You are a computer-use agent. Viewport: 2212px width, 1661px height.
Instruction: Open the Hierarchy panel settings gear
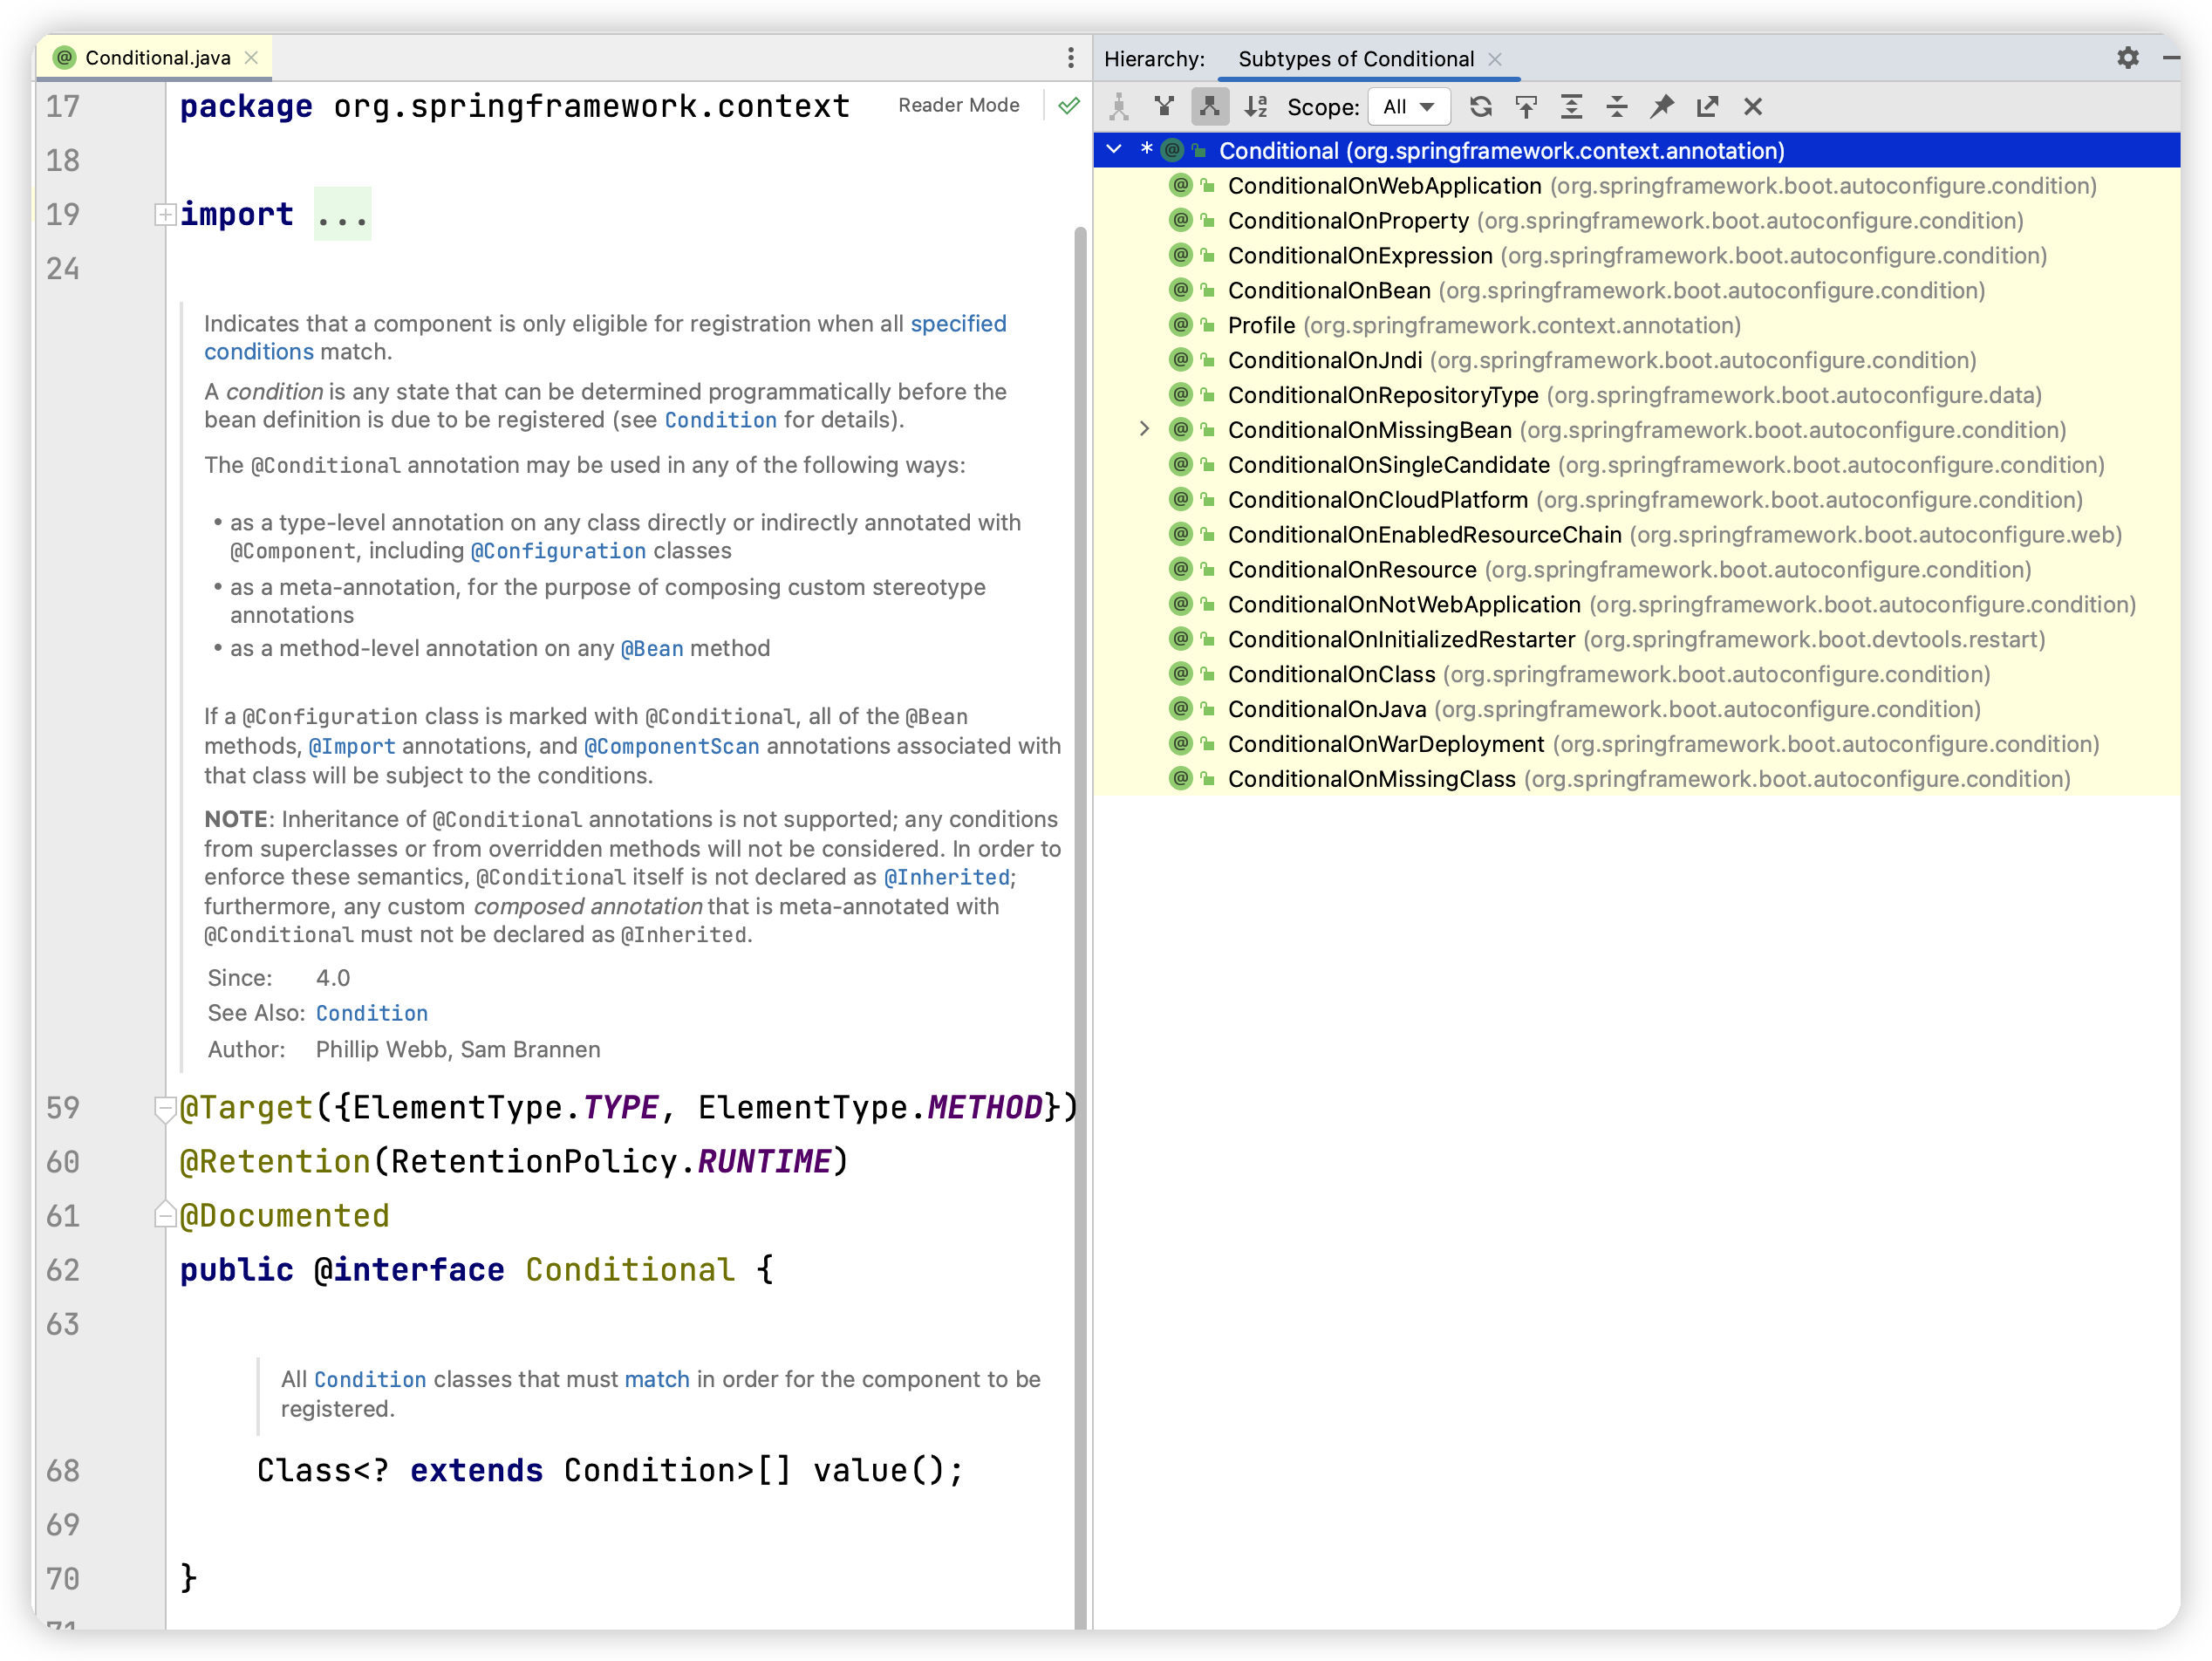point(2128,58)
